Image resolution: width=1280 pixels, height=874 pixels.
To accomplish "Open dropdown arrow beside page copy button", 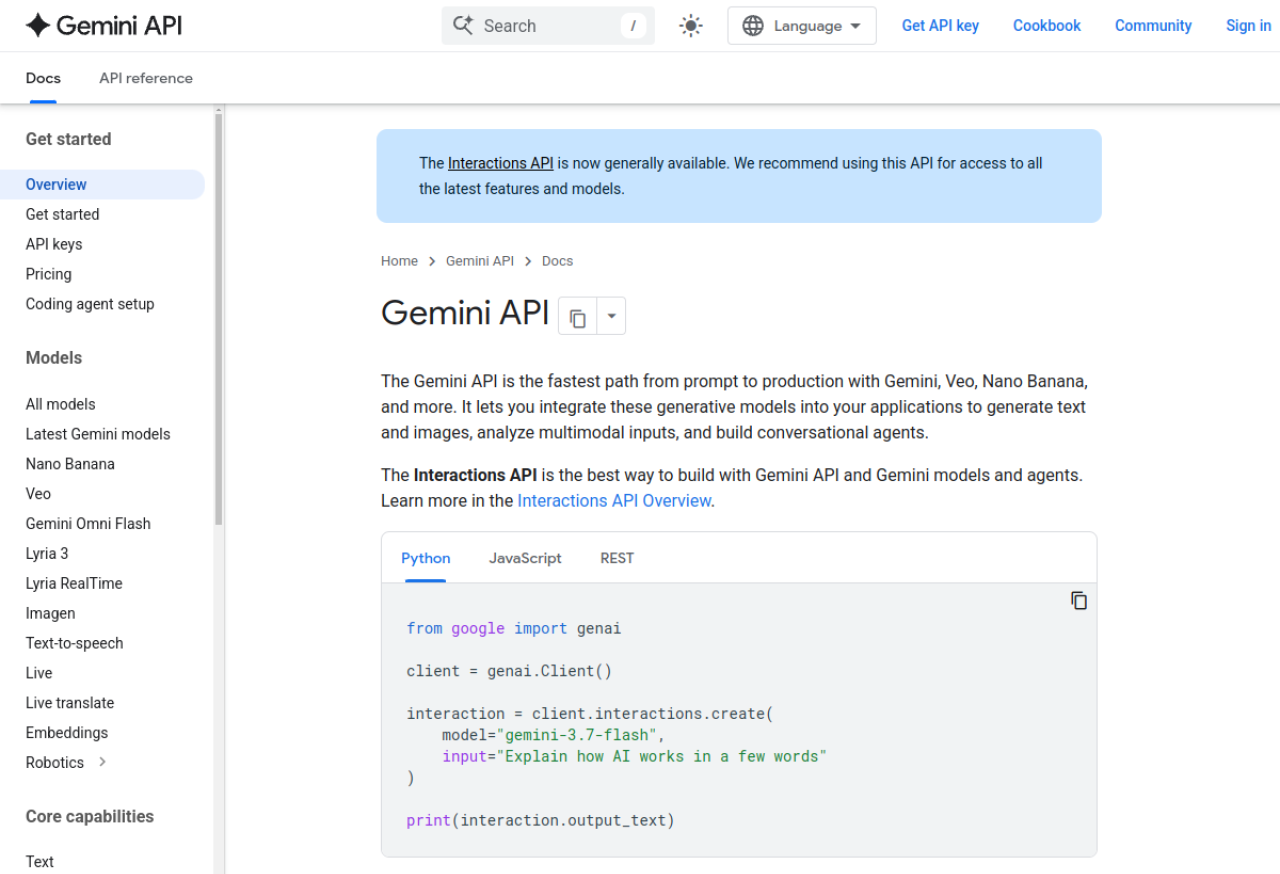I will tap(611, 317).
